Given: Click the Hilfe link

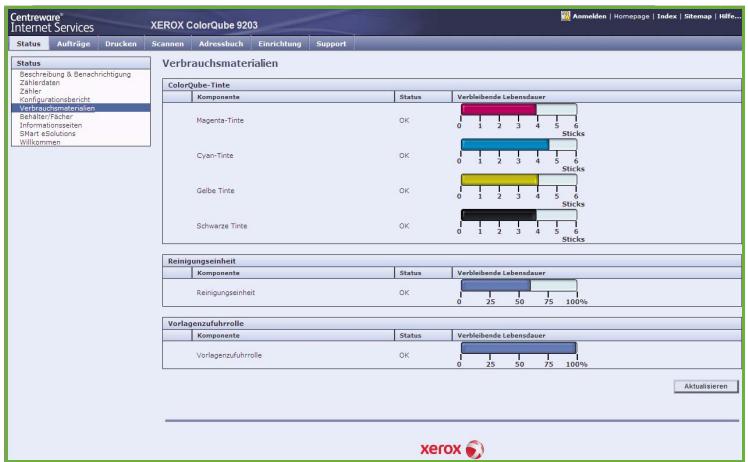Looking at the screenshot, I should 729,16.
